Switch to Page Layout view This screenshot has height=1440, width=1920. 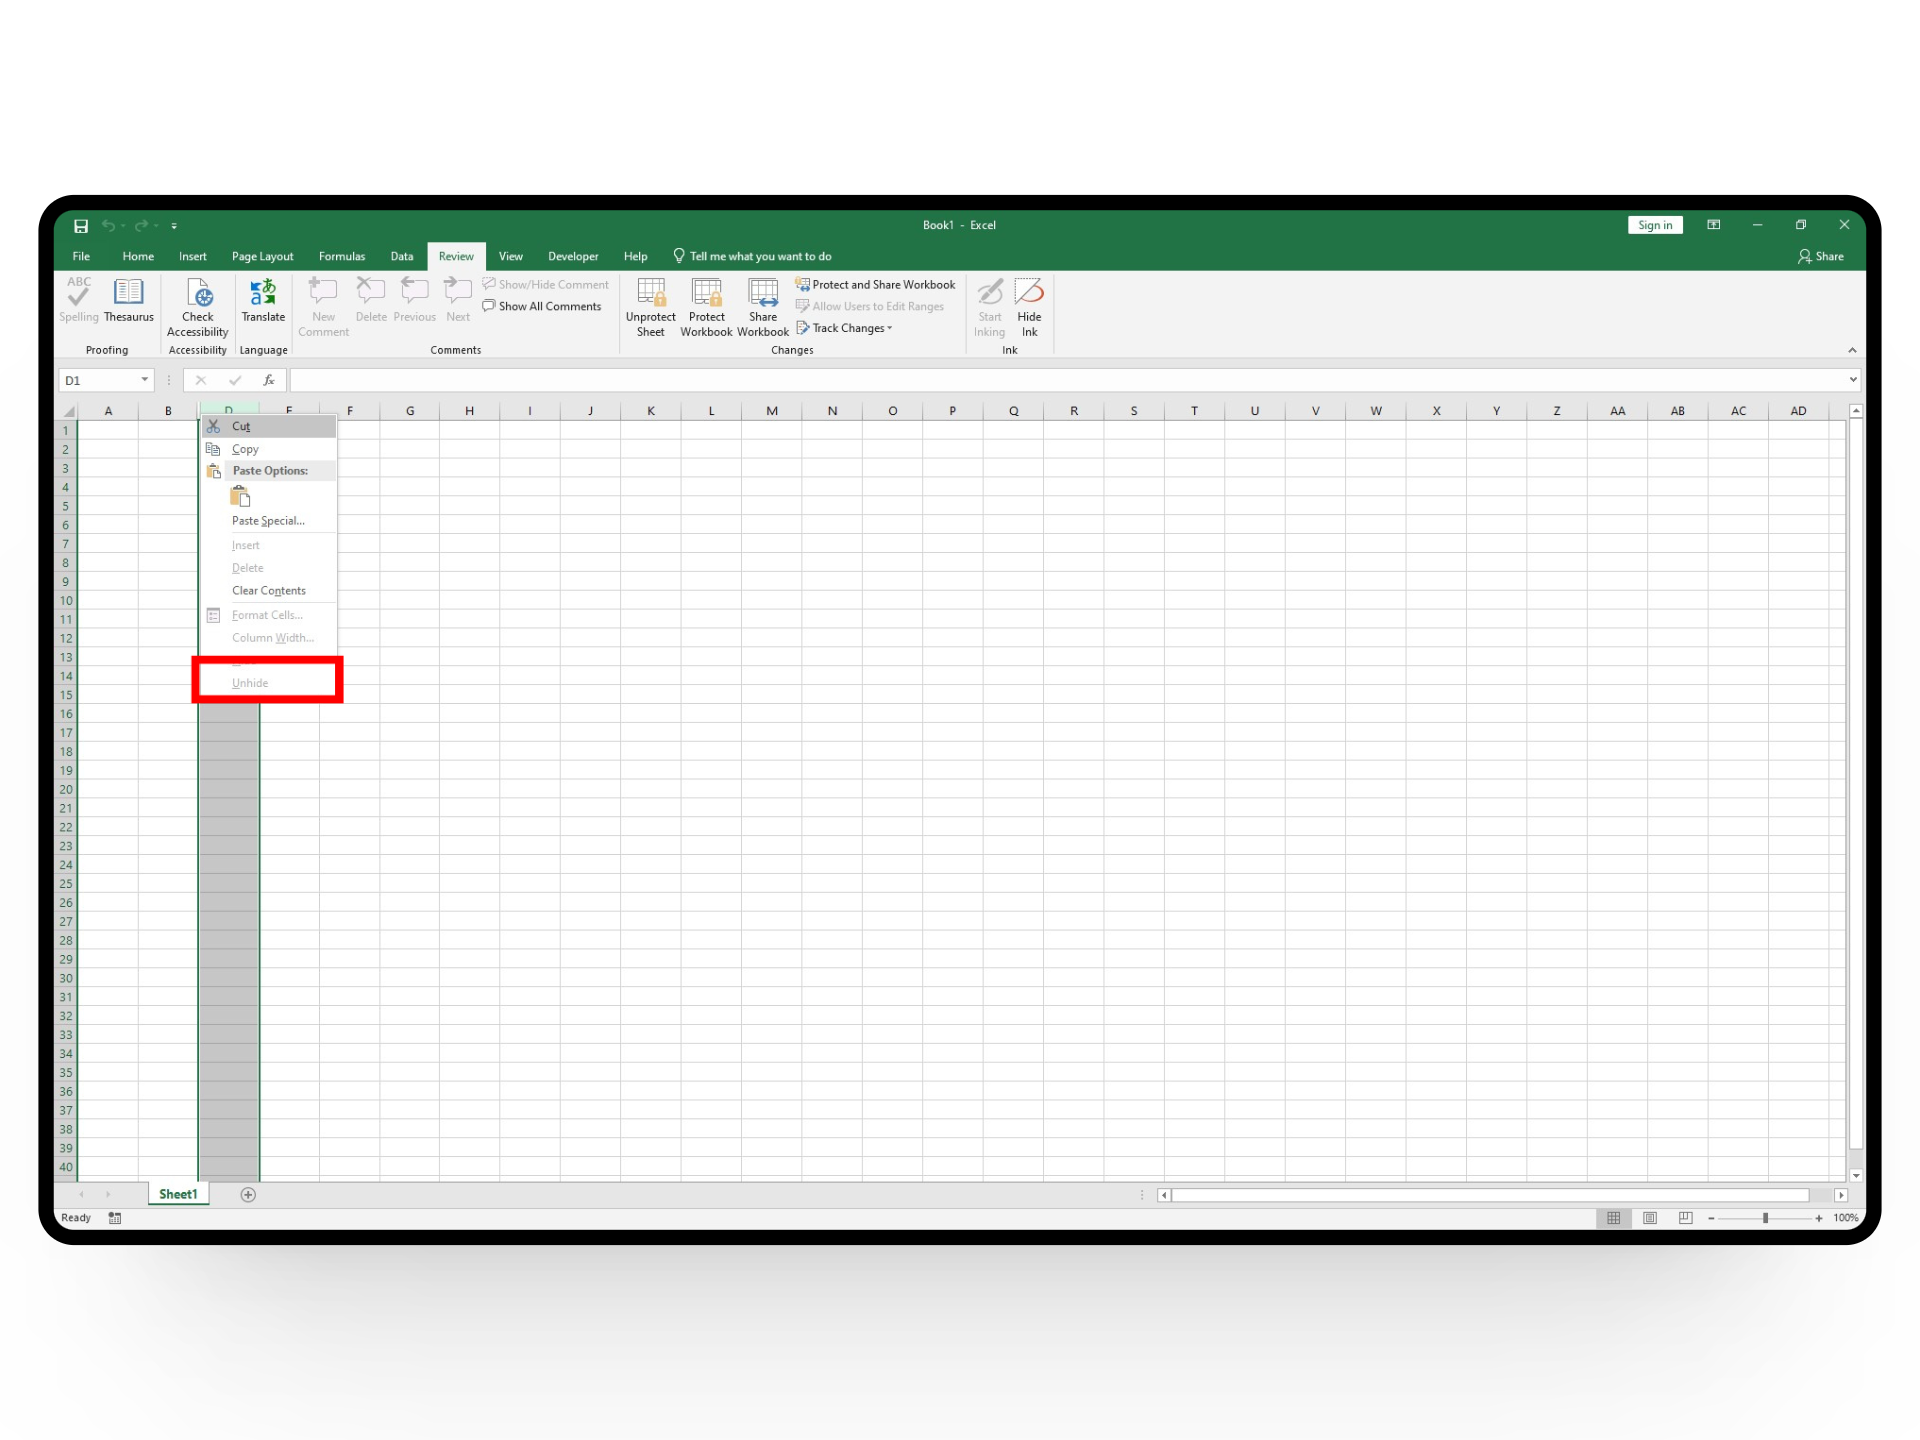1650,1218
